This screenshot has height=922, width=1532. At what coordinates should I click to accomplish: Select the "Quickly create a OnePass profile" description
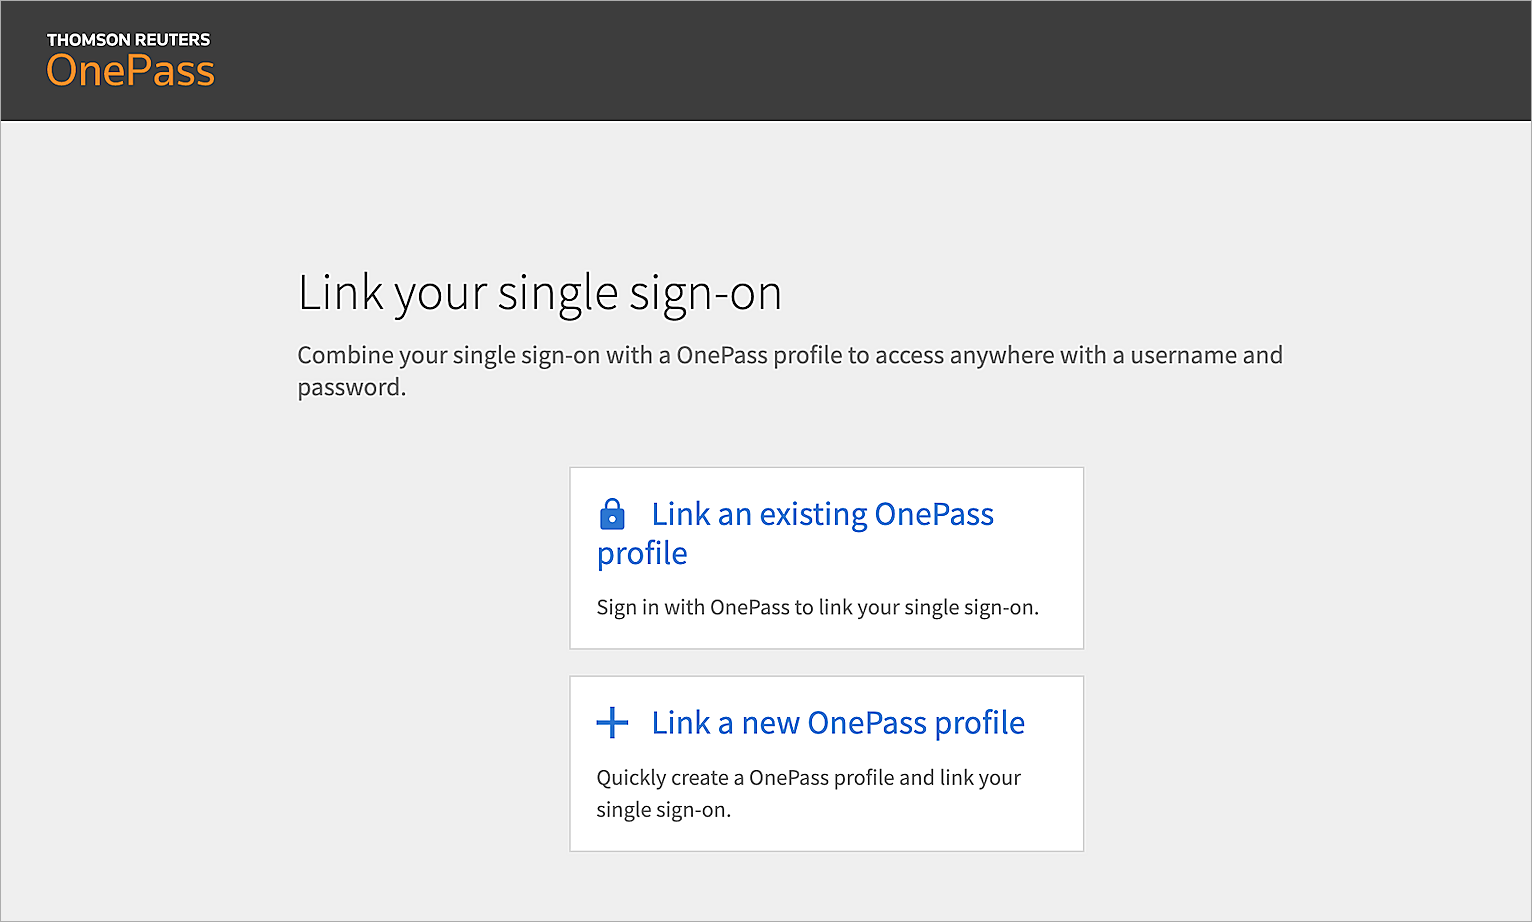pyautogui.click(x=808, y=778)
